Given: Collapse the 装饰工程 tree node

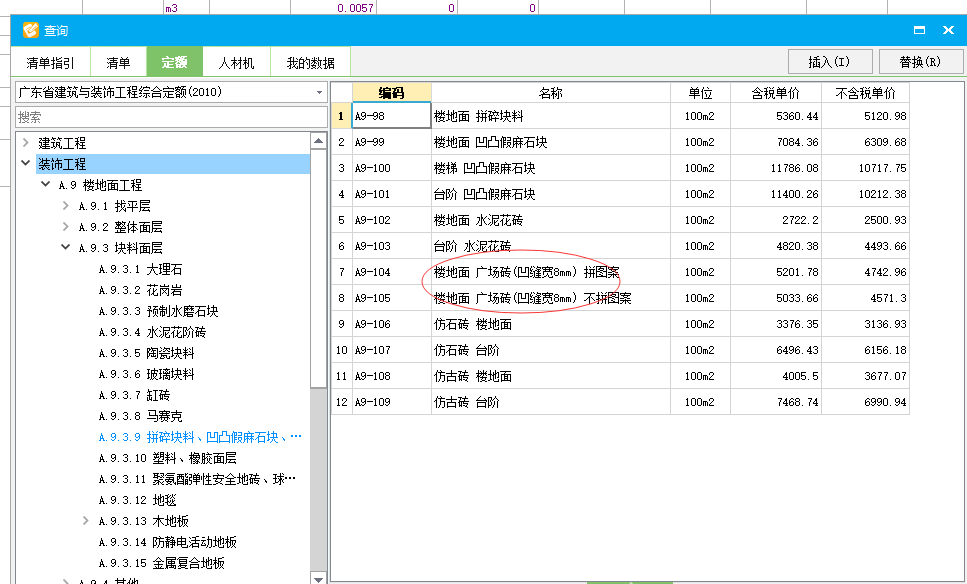Looking at the screenshot, I should pyautogui.click(x=26, y=163).
